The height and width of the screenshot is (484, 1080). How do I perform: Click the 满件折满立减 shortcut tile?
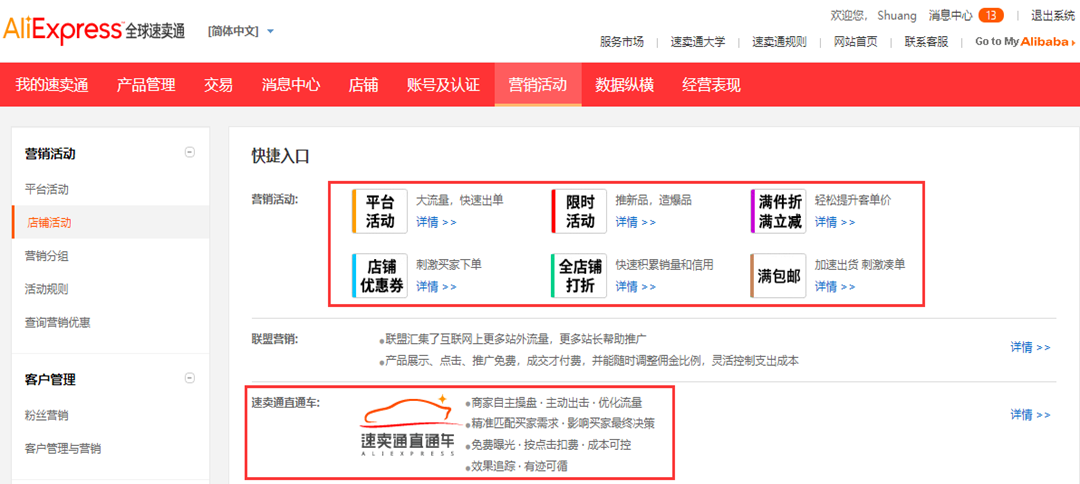[778, 211]
